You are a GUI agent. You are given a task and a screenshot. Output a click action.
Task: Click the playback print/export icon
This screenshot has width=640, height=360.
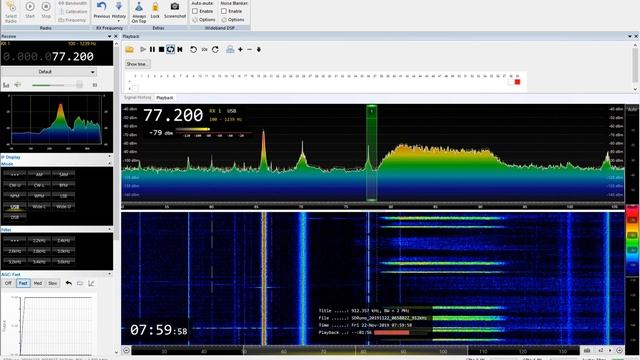[230, 49]
